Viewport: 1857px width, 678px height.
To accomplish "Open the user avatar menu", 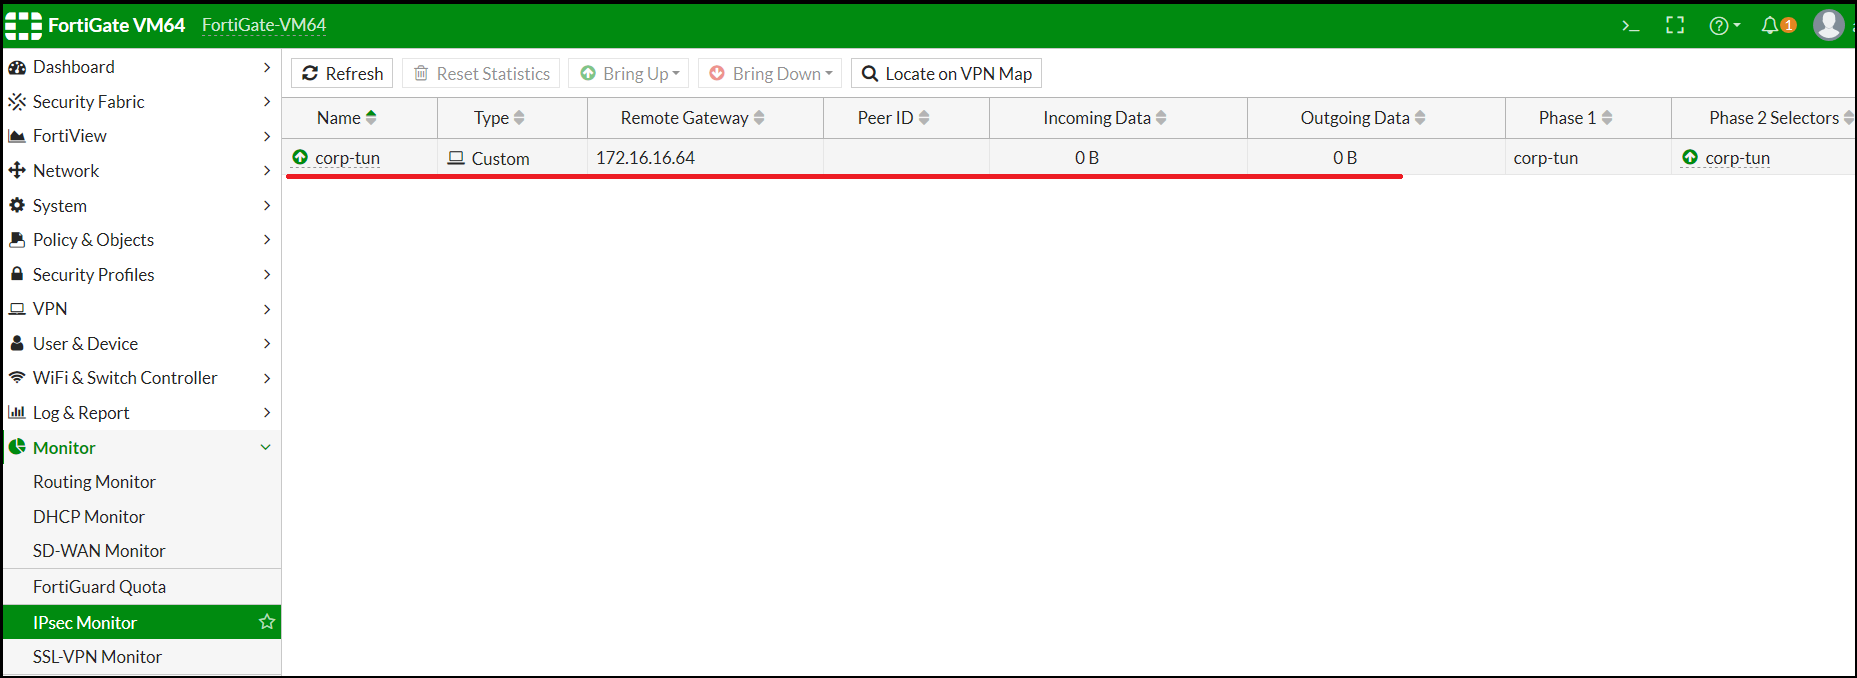I will pos(1829,24).
